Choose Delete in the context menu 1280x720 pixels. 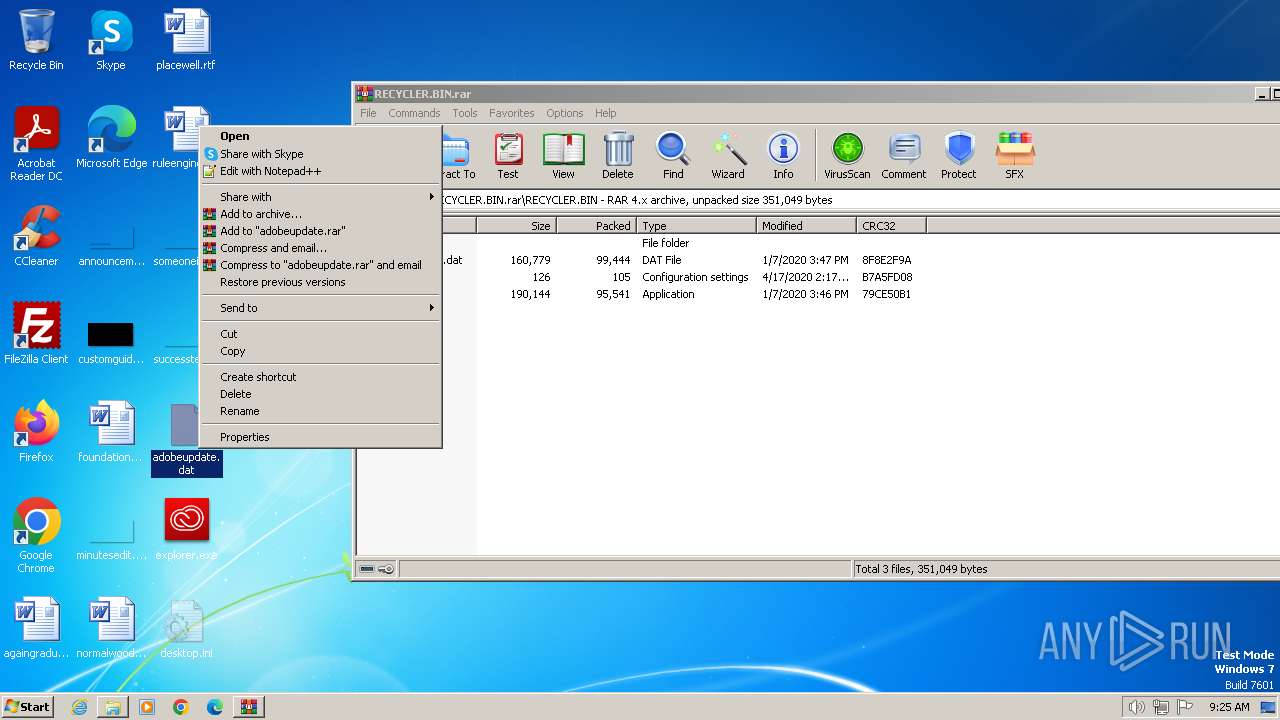[320, 394]
